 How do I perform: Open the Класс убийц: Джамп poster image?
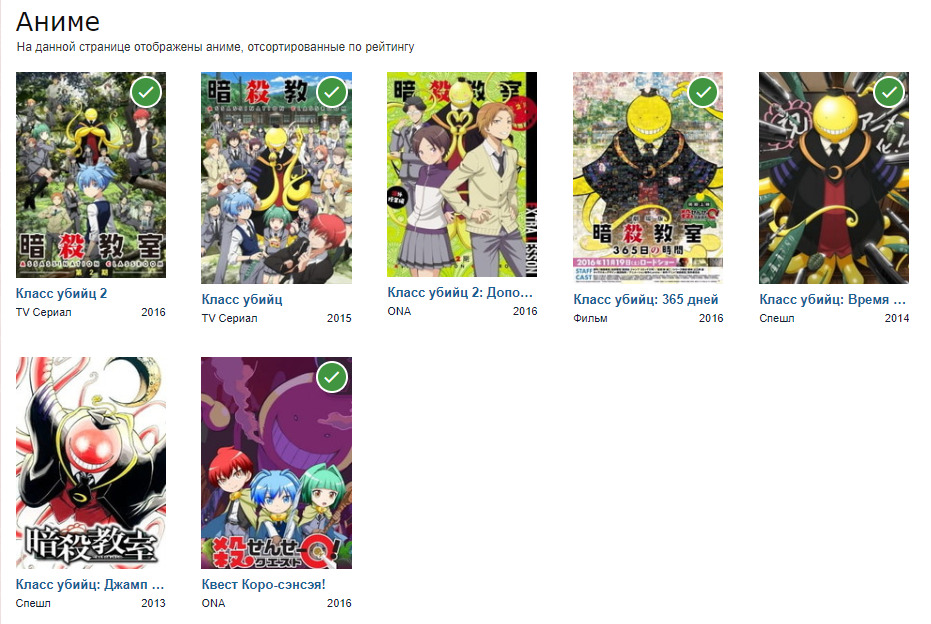[x=91, y=463]
